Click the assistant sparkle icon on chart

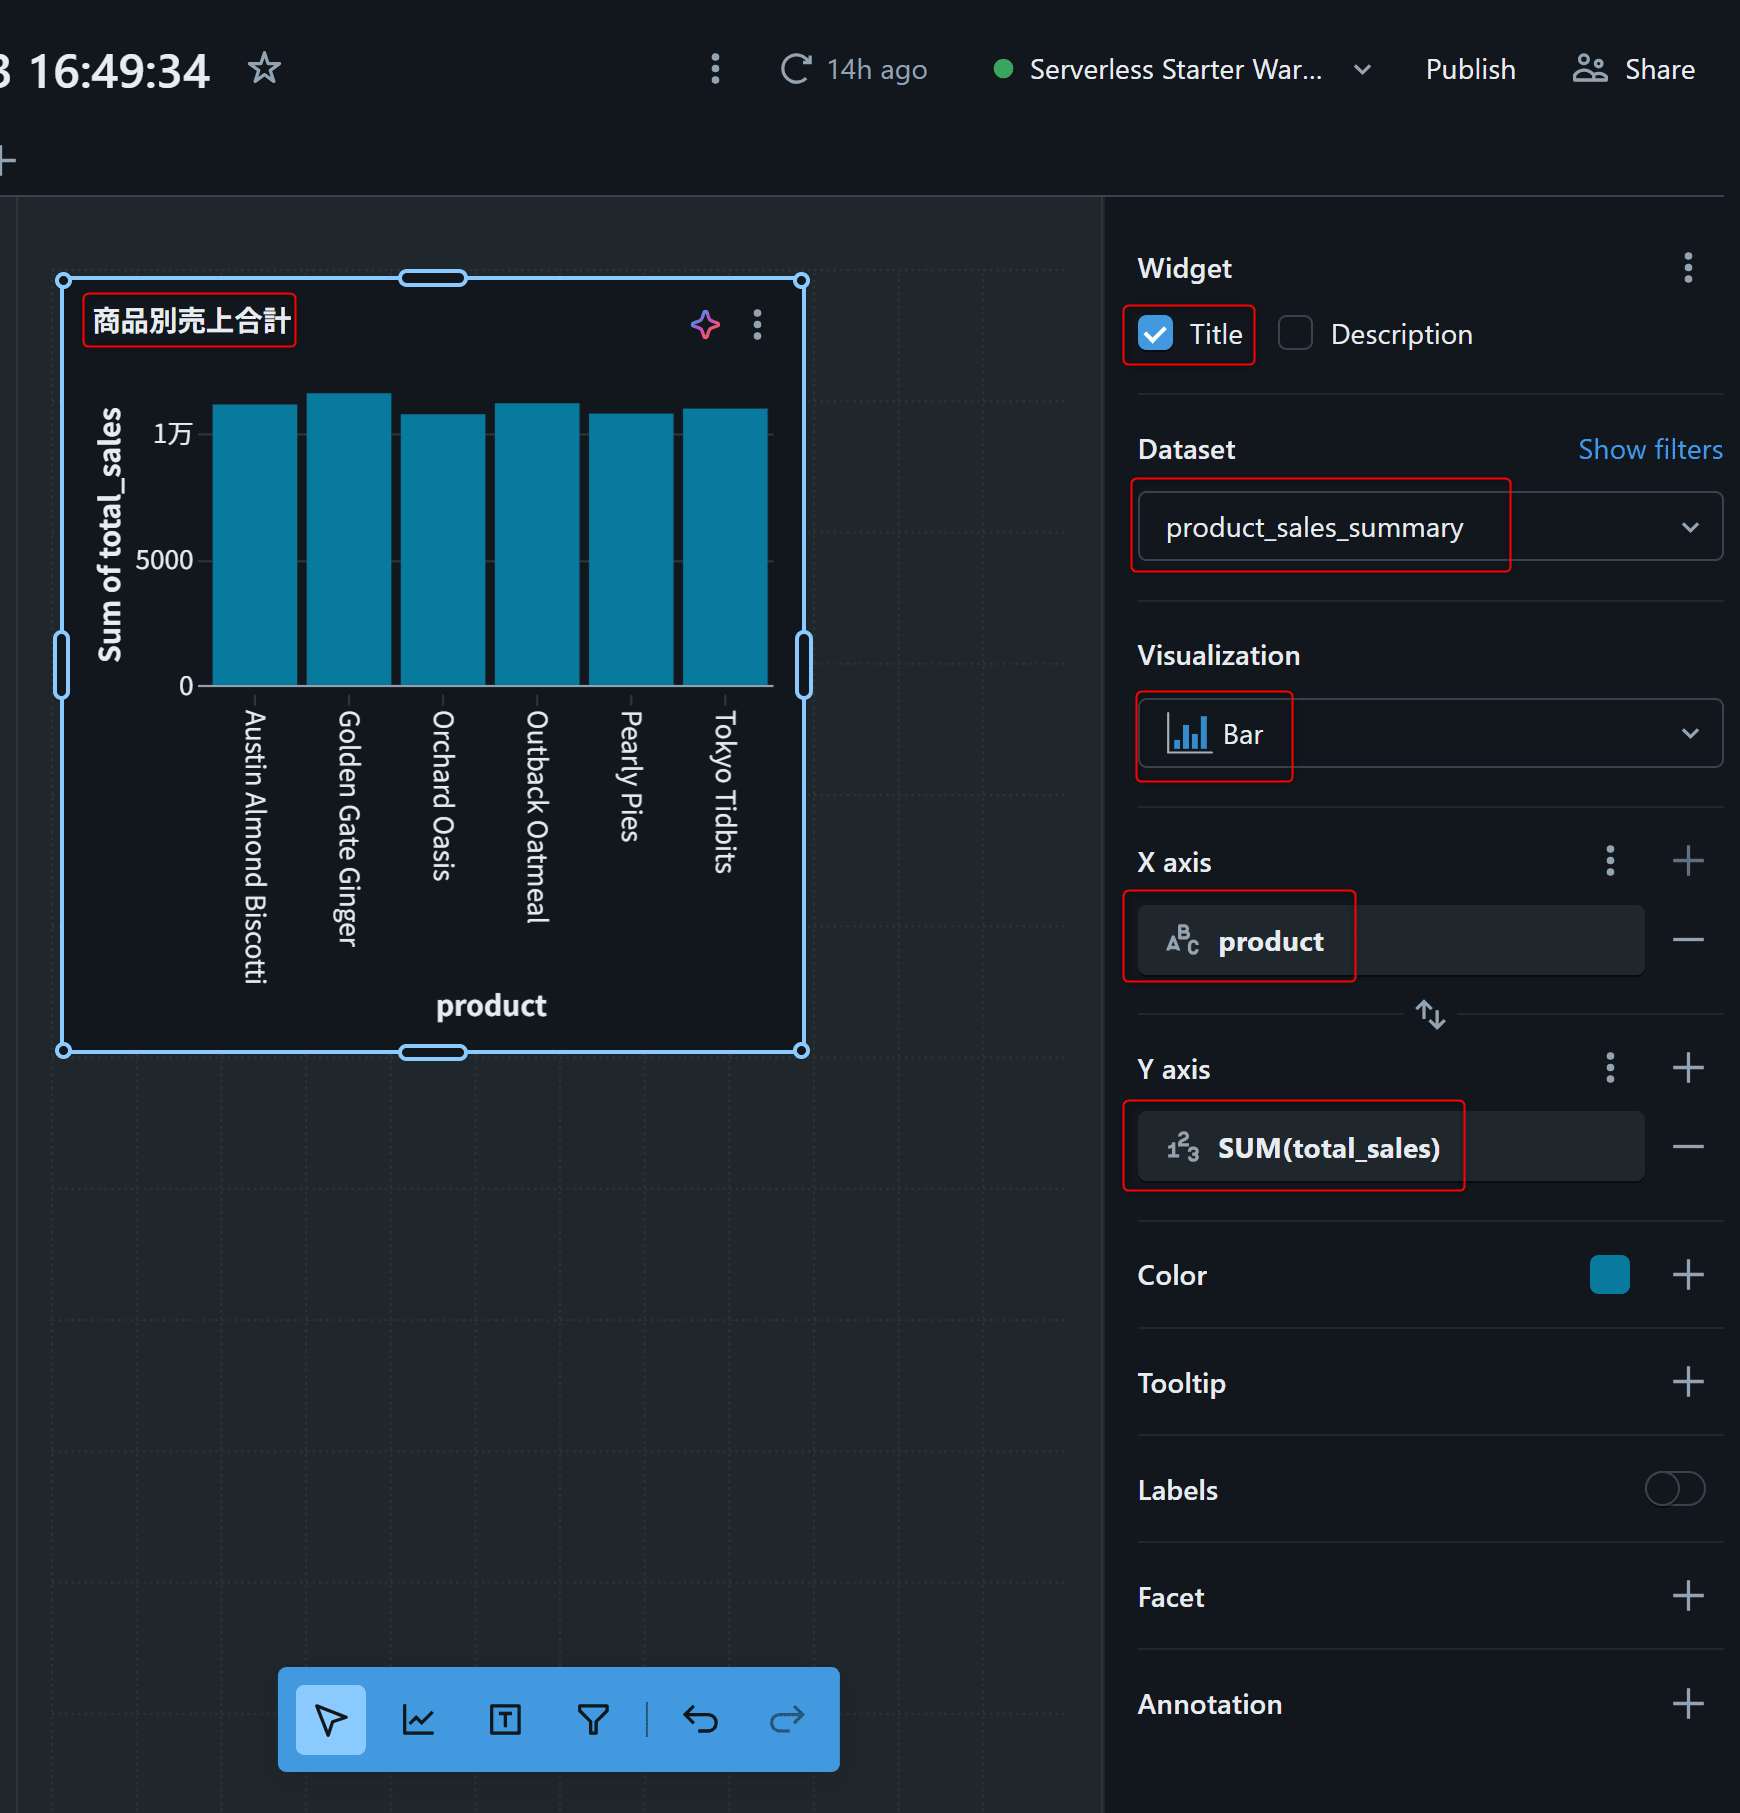coord(705,324)
